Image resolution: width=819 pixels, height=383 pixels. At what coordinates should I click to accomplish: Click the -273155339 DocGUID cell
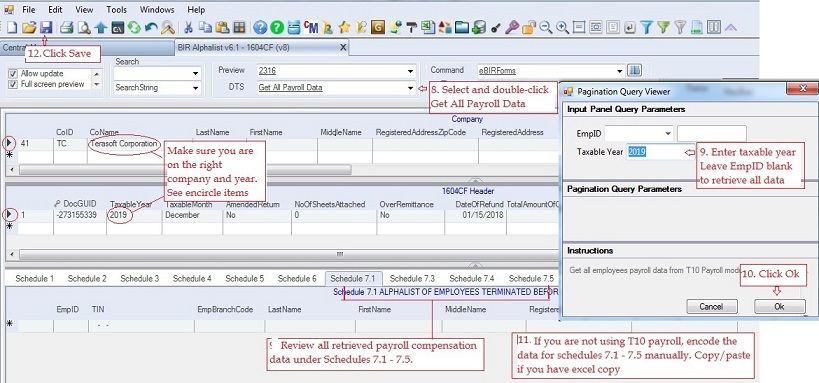tap(79, 215)
